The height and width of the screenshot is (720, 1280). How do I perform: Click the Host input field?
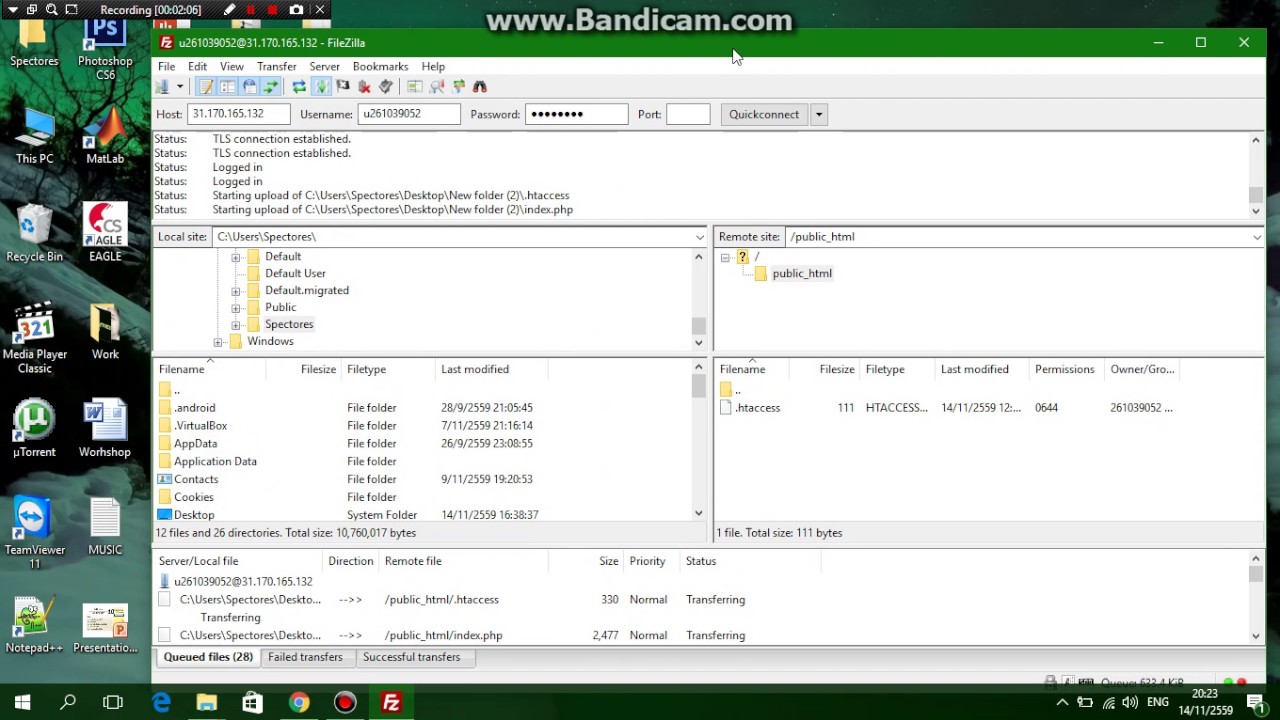point(238,114)
